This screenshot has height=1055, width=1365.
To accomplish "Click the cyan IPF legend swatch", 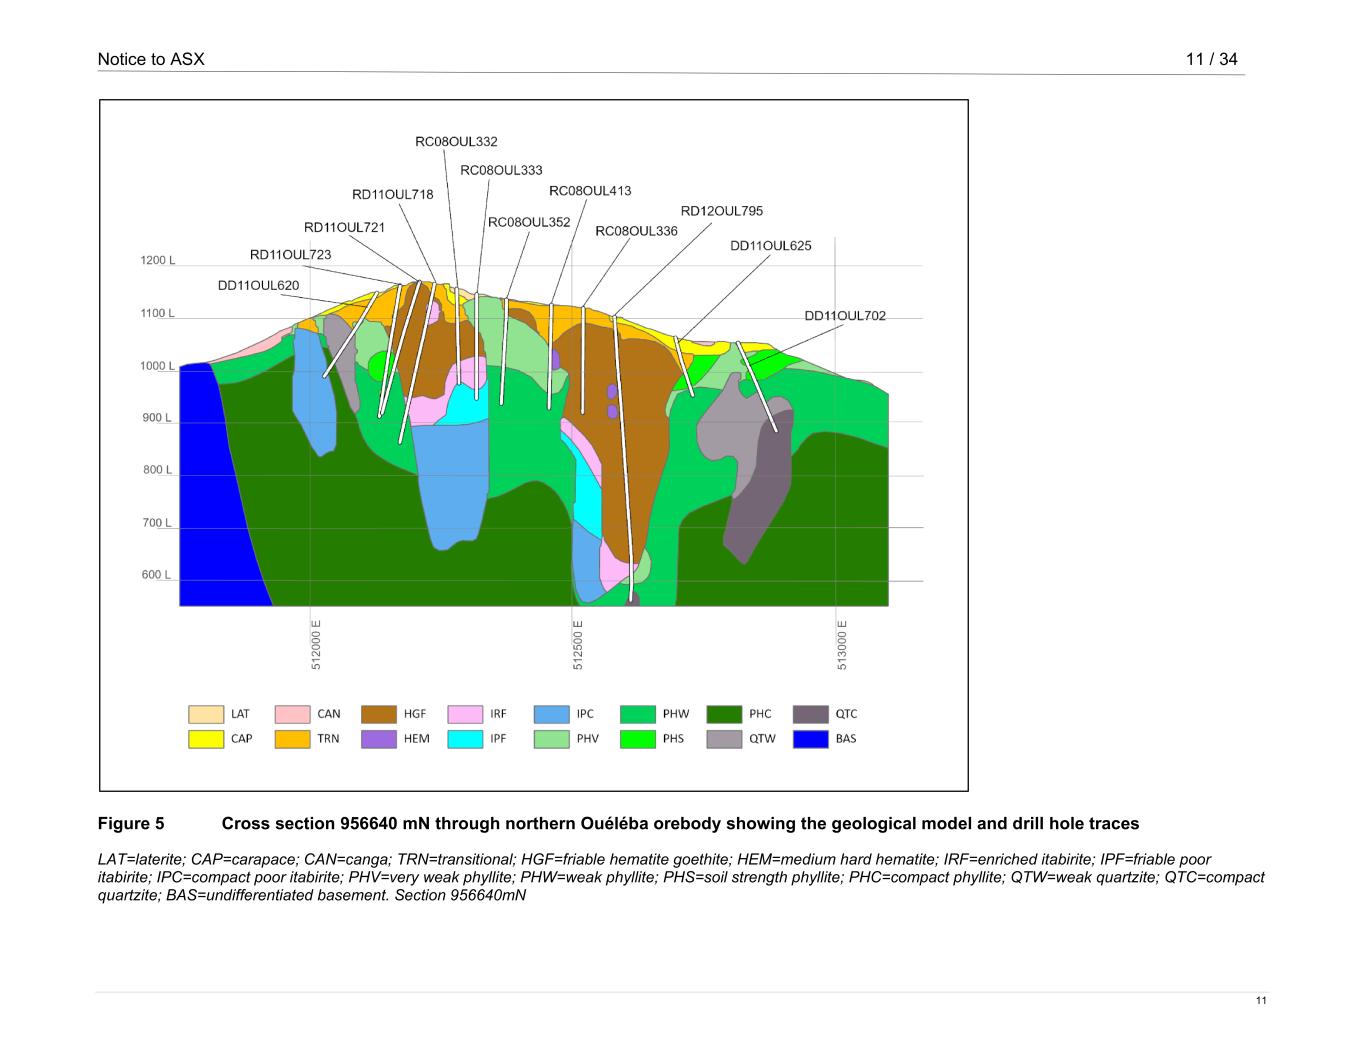I will (465, 739).
